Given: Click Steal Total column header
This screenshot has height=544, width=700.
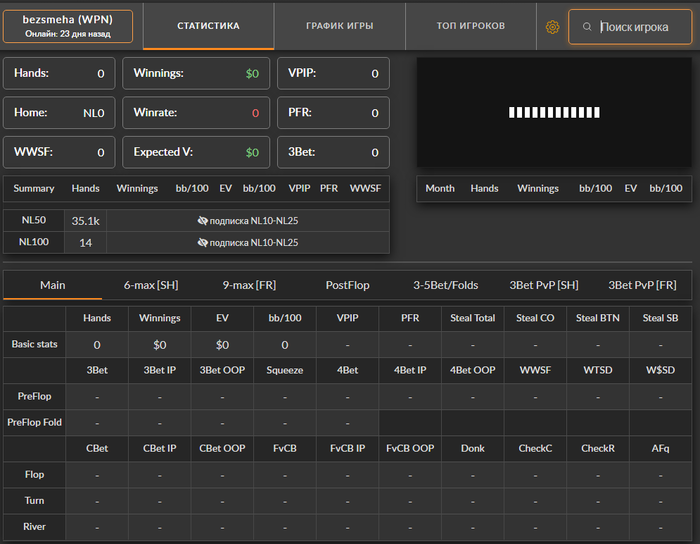Looking at the screenshot, I should (472, 318).
